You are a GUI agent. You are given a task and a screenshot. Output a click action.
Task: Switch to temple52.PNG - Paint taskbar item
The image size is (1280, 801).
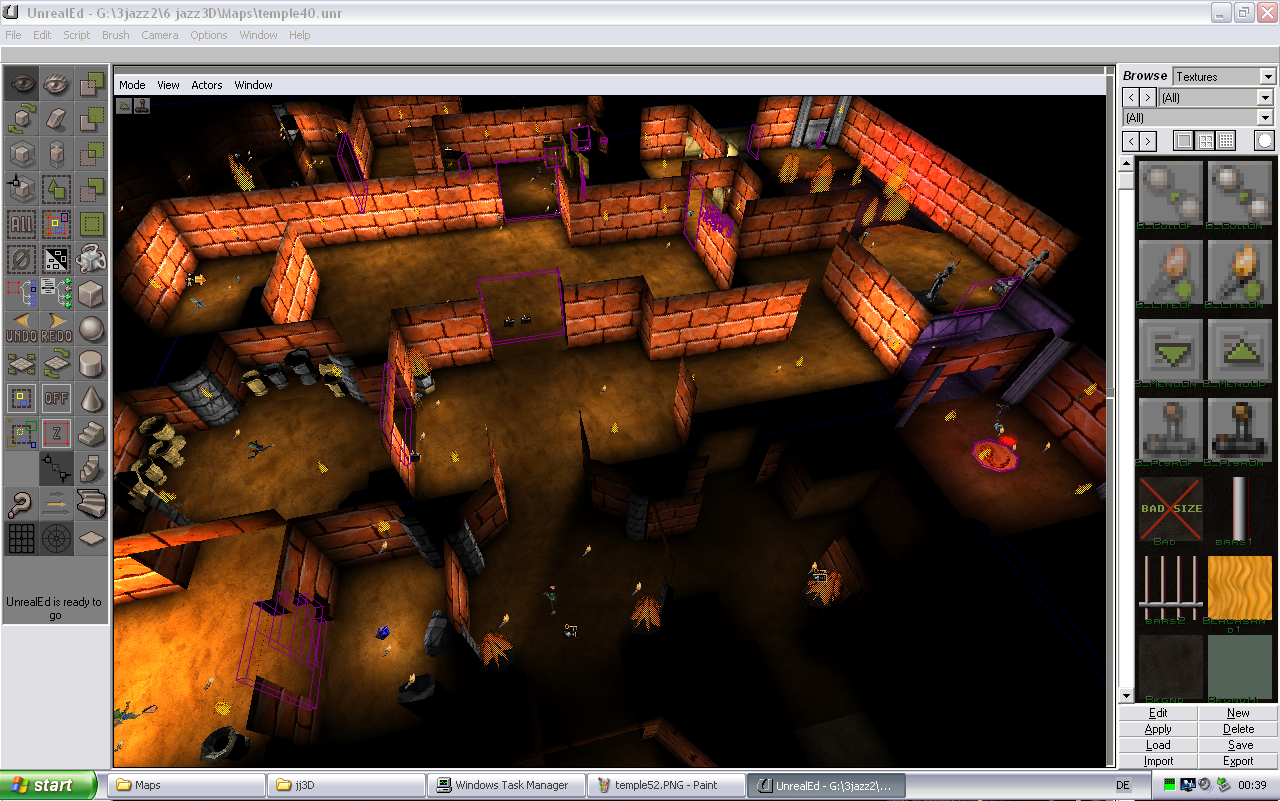coord(666,785)
